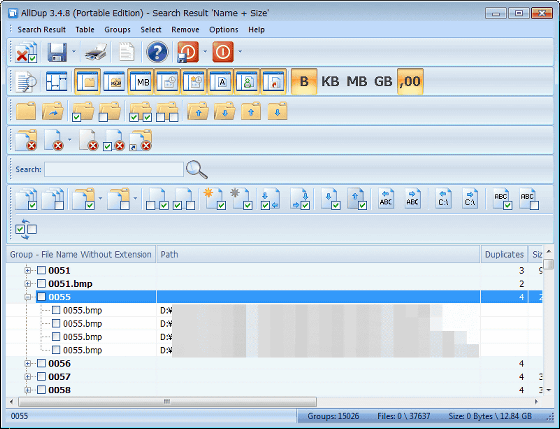This screenshot has width=560, height=429.
Task: Click the printer icon
Action: tap(96, 52)
